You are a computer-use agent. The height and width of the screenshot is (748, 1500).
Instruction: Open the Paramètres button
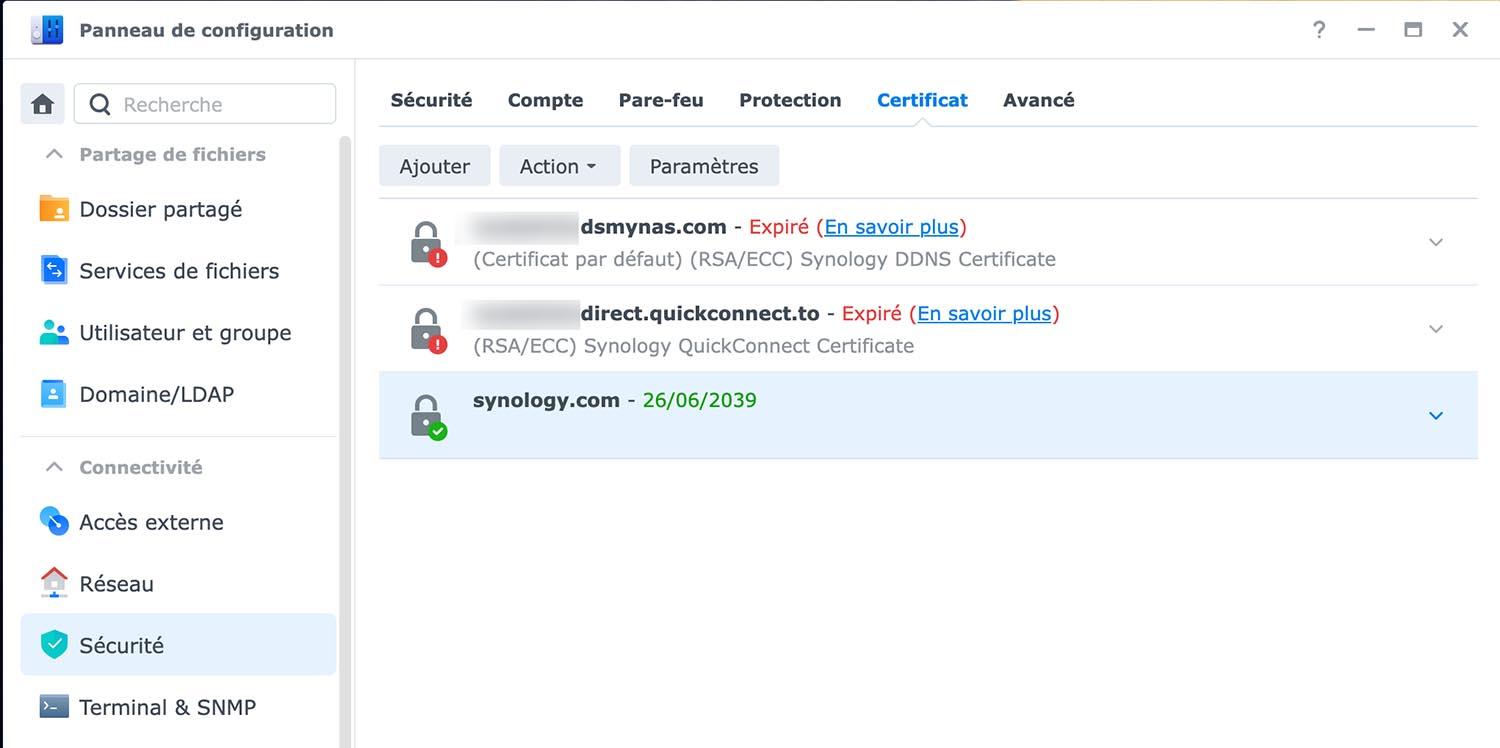pos(704,166)
